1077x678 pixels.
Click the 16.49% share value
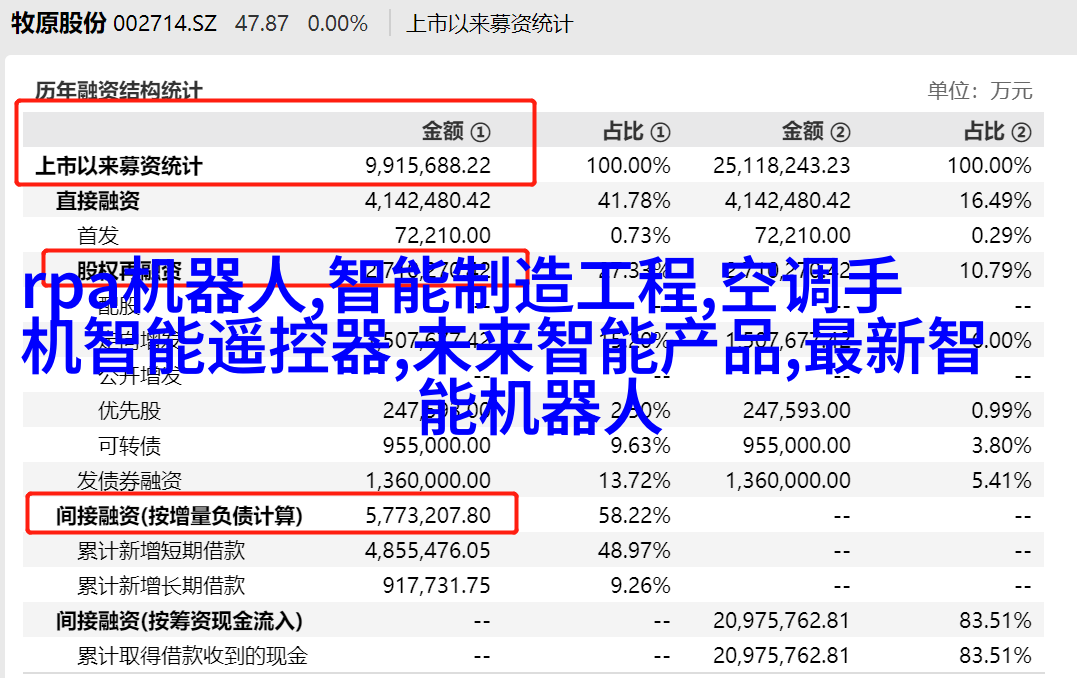(995, 201)
